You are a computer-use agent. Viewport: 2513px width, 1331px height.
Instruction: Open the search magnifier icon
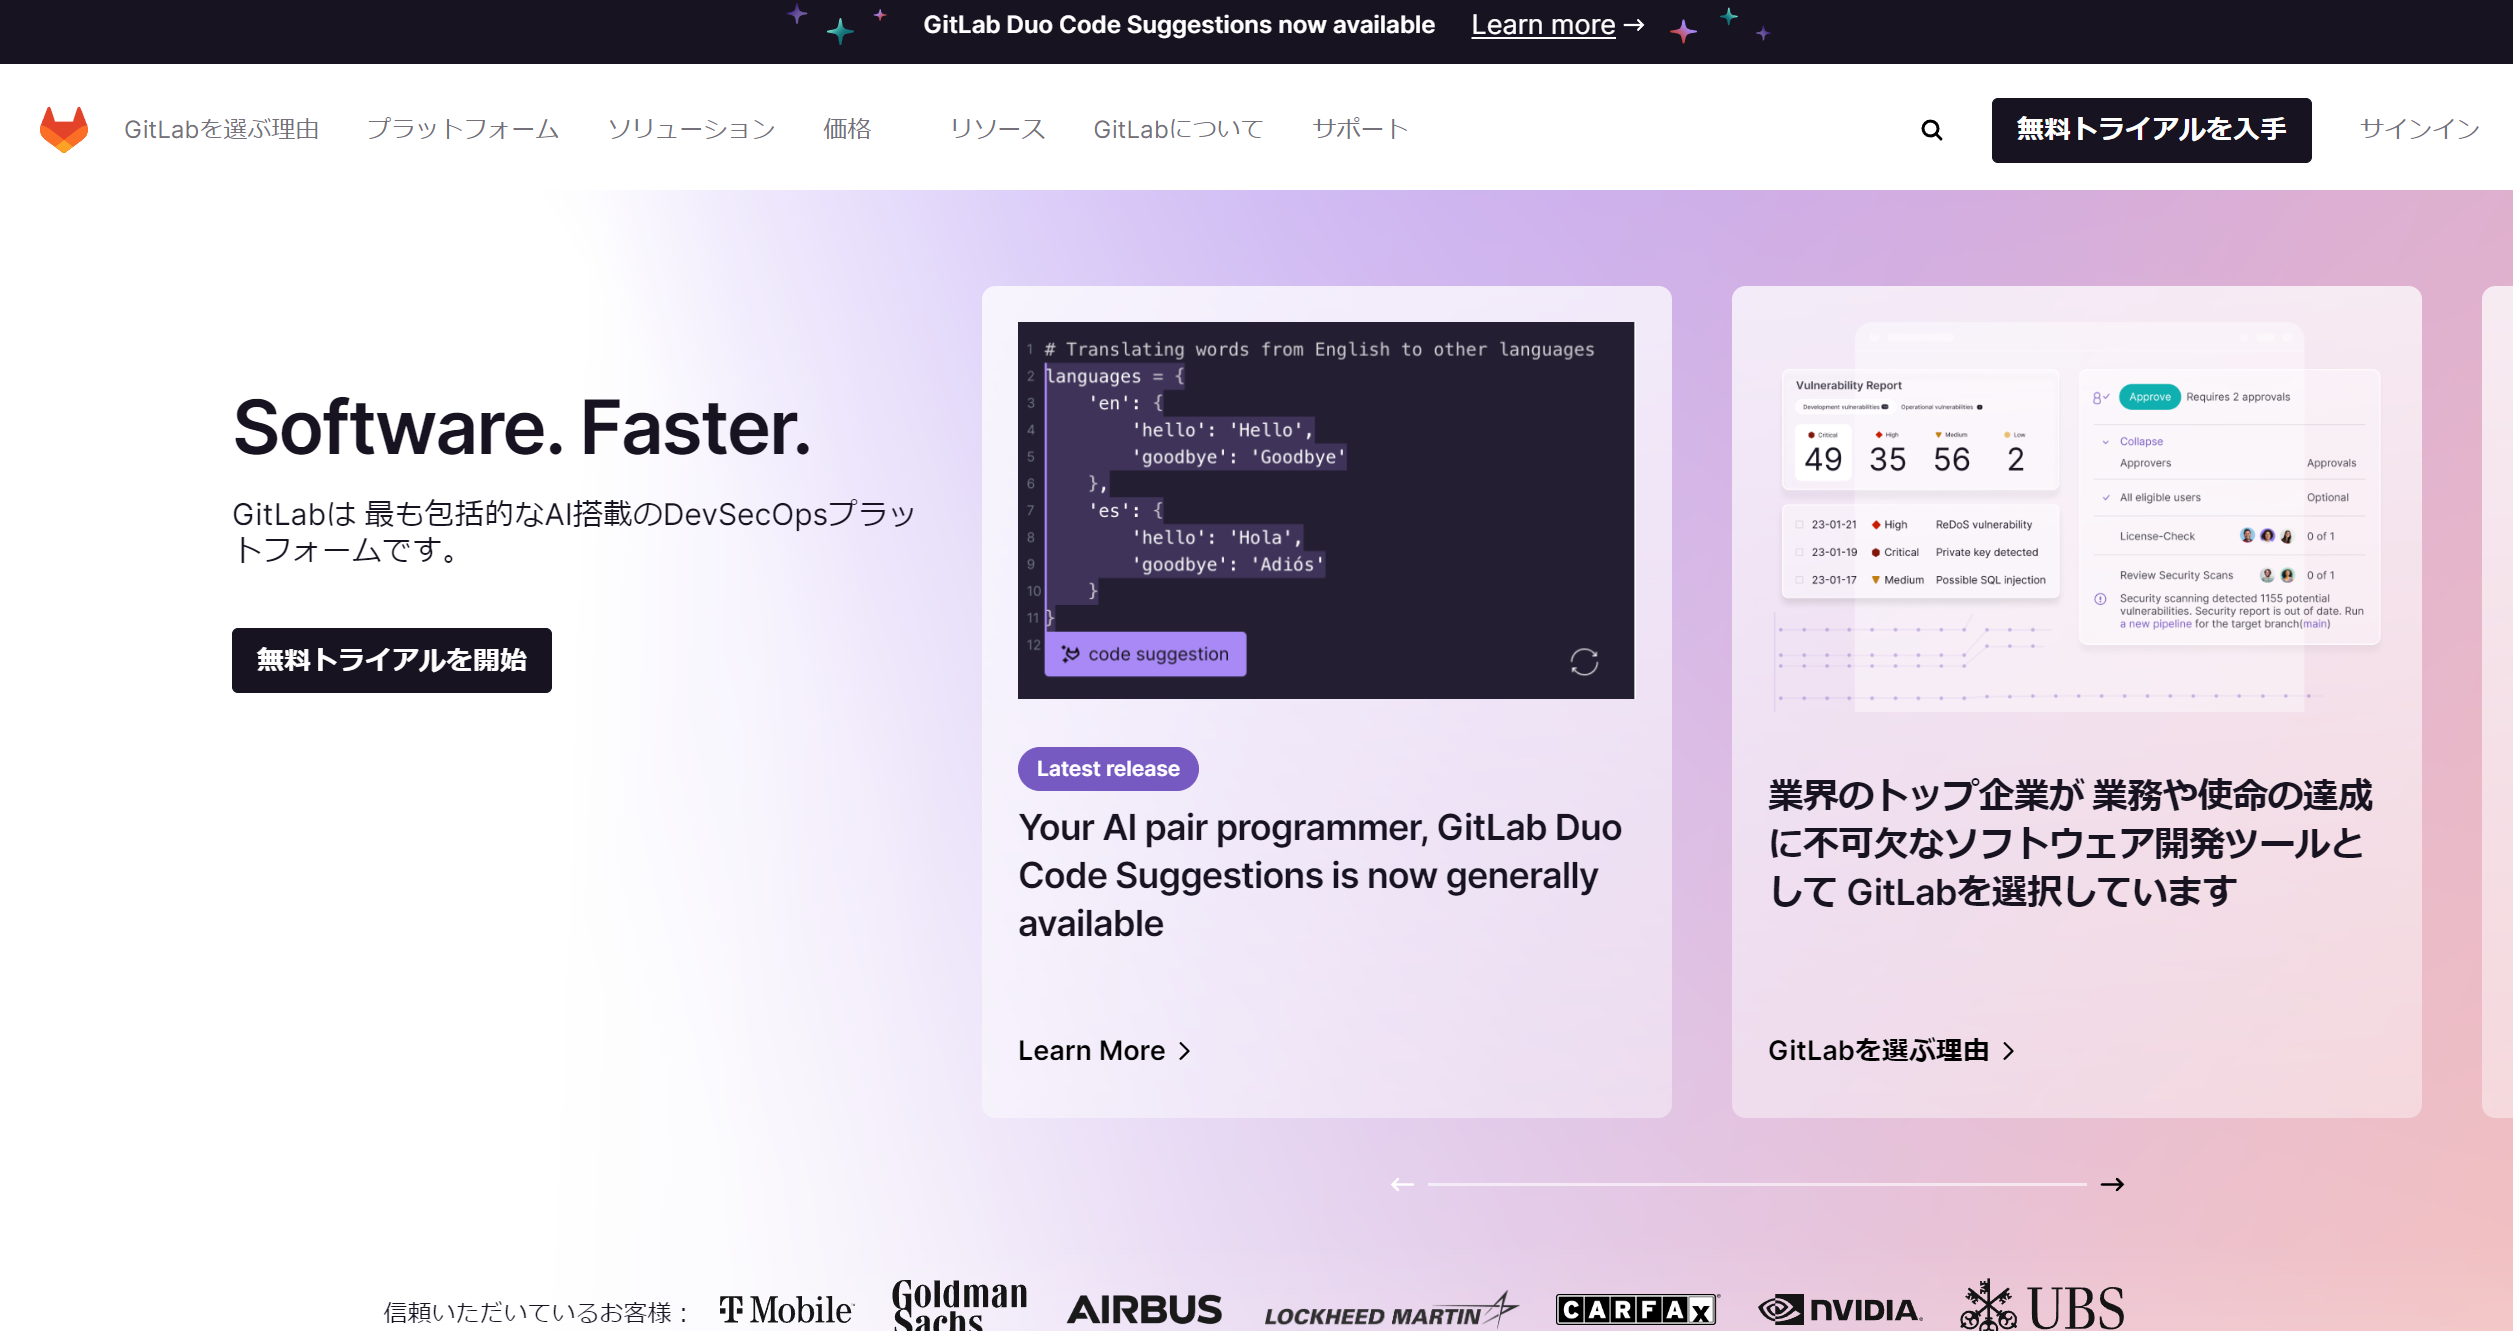click(x=1930, y=129)
